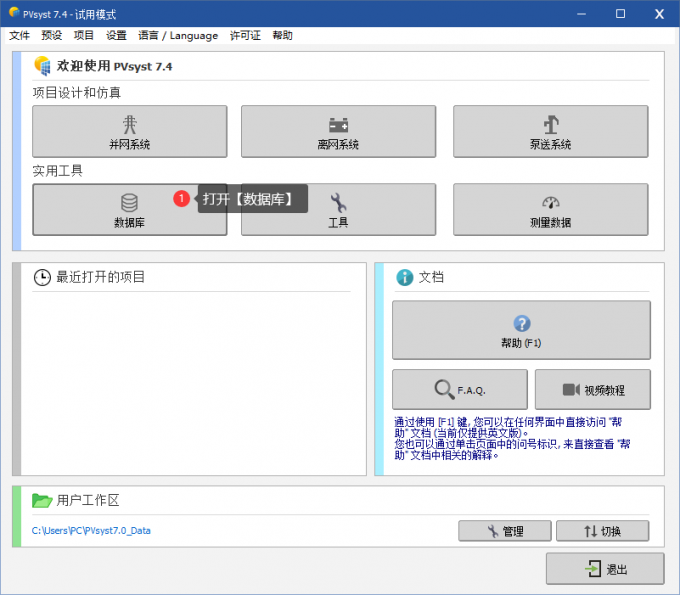The height and width of the screenshot is (595, 680).
Task: Open the 工具 tools button
Action: (338, 209)
